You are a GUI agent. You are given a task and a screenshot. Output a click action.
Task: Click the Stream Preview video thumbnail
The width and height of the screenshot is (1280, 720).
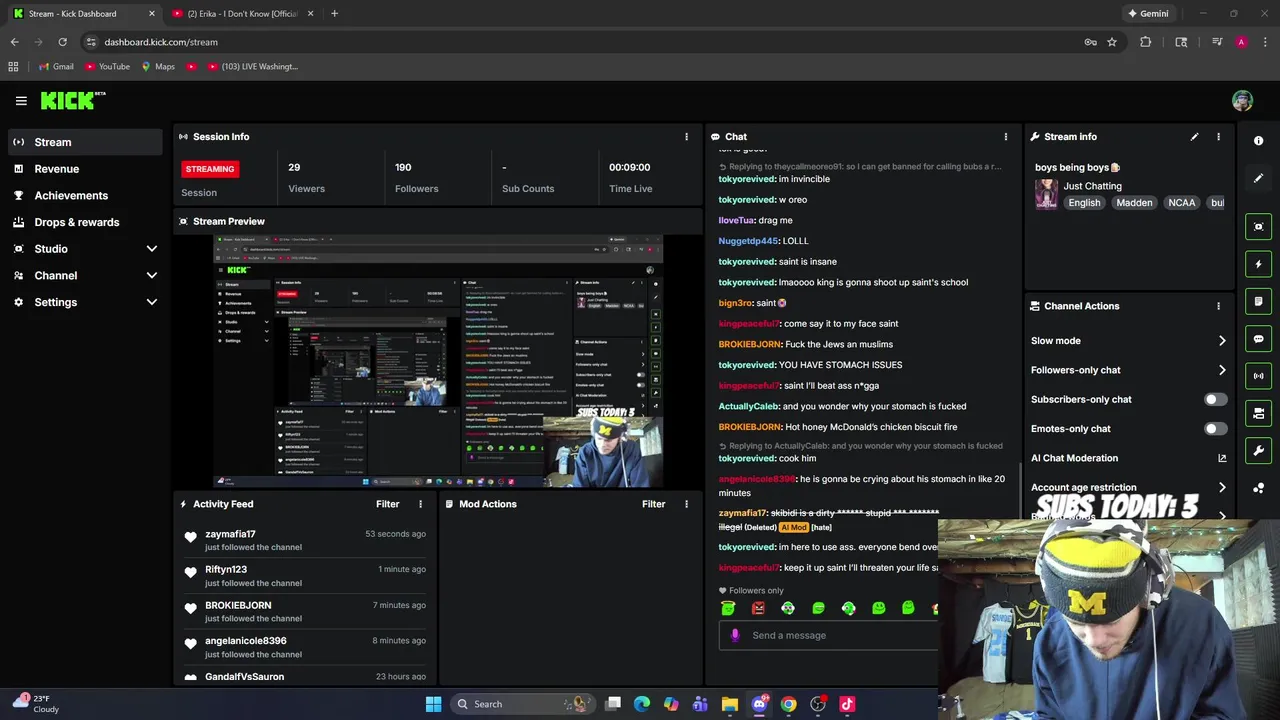[438, 361]
